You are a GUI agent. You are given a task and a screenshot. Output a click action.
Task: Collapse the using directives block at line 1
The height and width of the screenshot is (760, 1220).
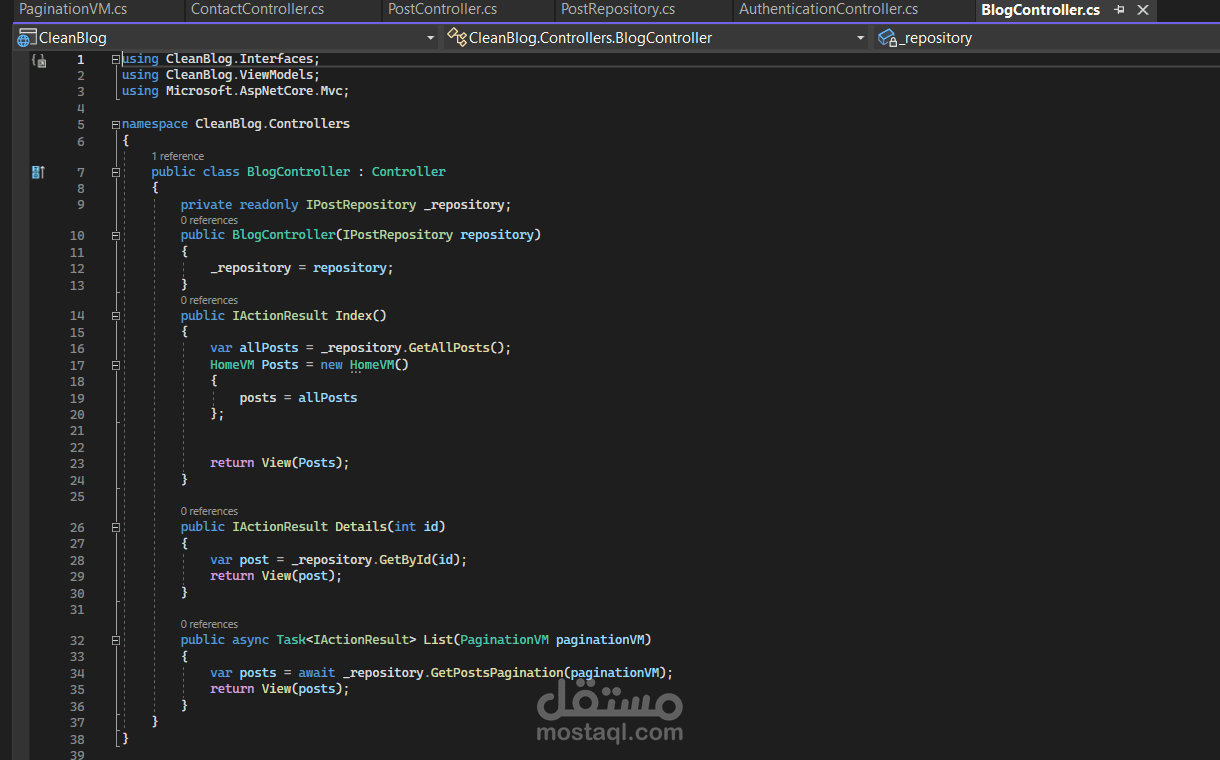[x=116, y=59]
